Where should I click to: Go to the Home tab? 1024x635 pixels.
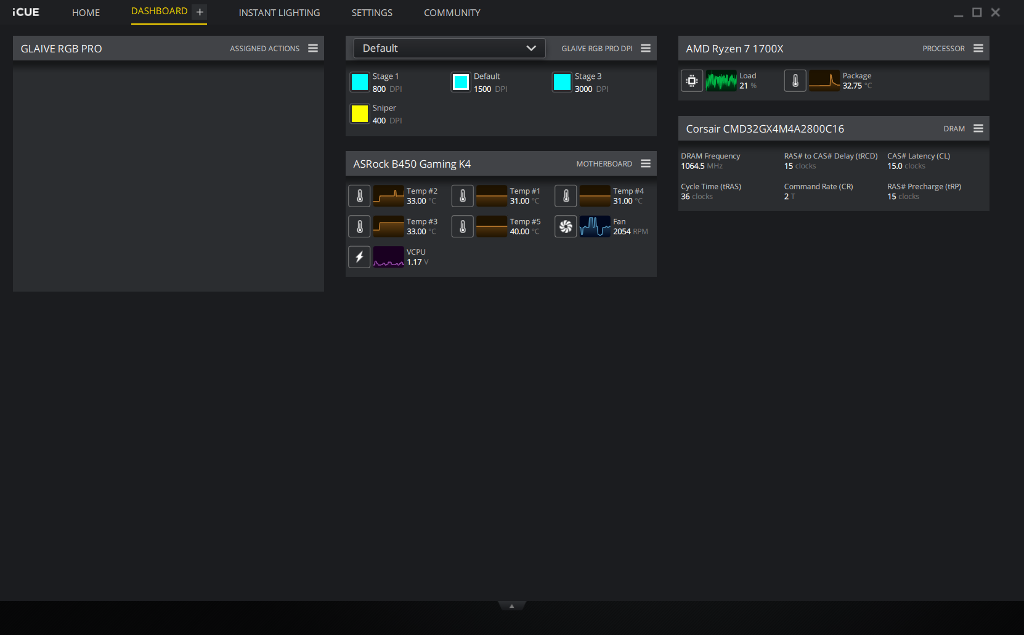click(x=86, y=13)
